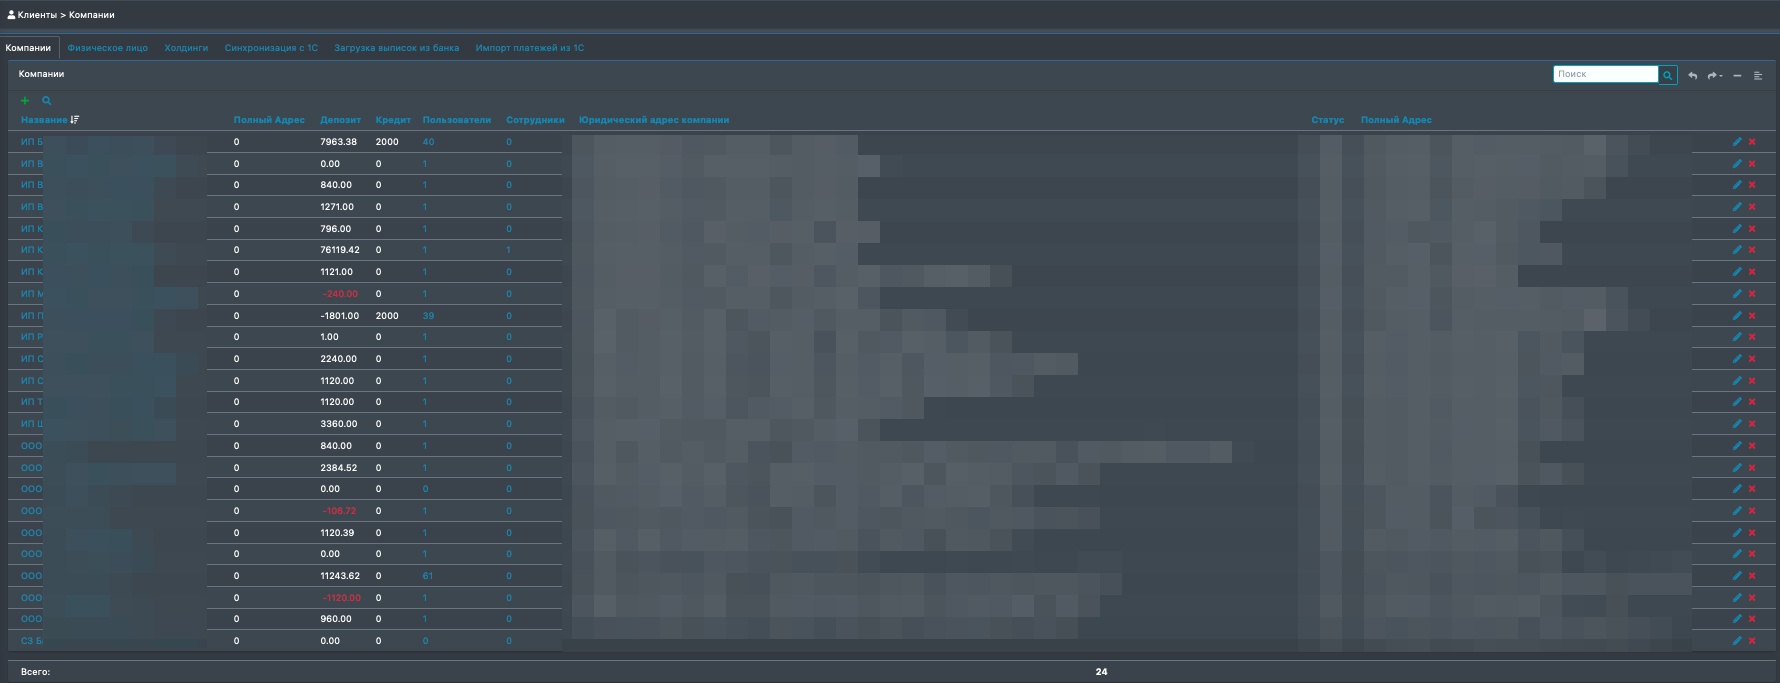Edit the company with deposit 960.00
The height and width of the screenshot is (683, 1780).
pos(1737,619)
